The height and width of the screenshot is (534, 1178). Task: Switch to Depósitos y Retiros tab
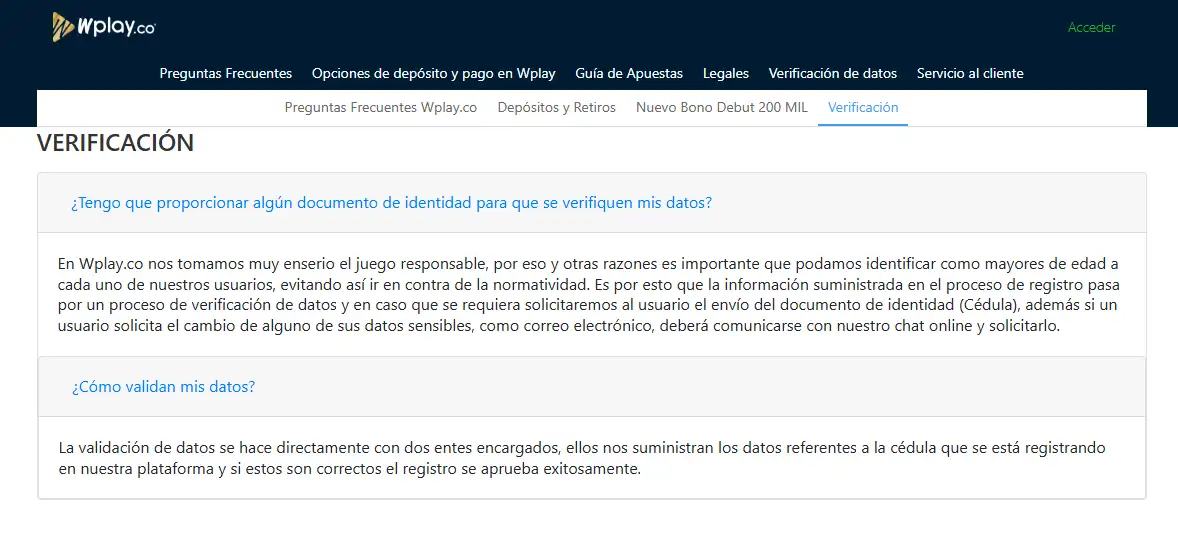point(557,107)
